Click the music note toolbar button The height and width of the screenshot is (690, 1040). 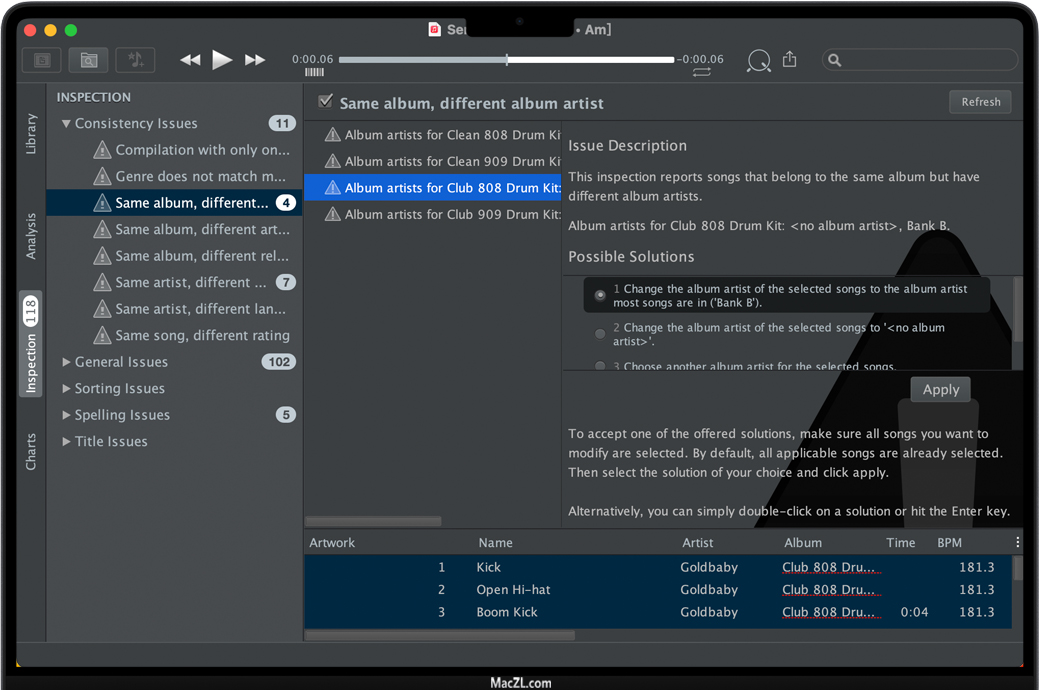[135, 60]
